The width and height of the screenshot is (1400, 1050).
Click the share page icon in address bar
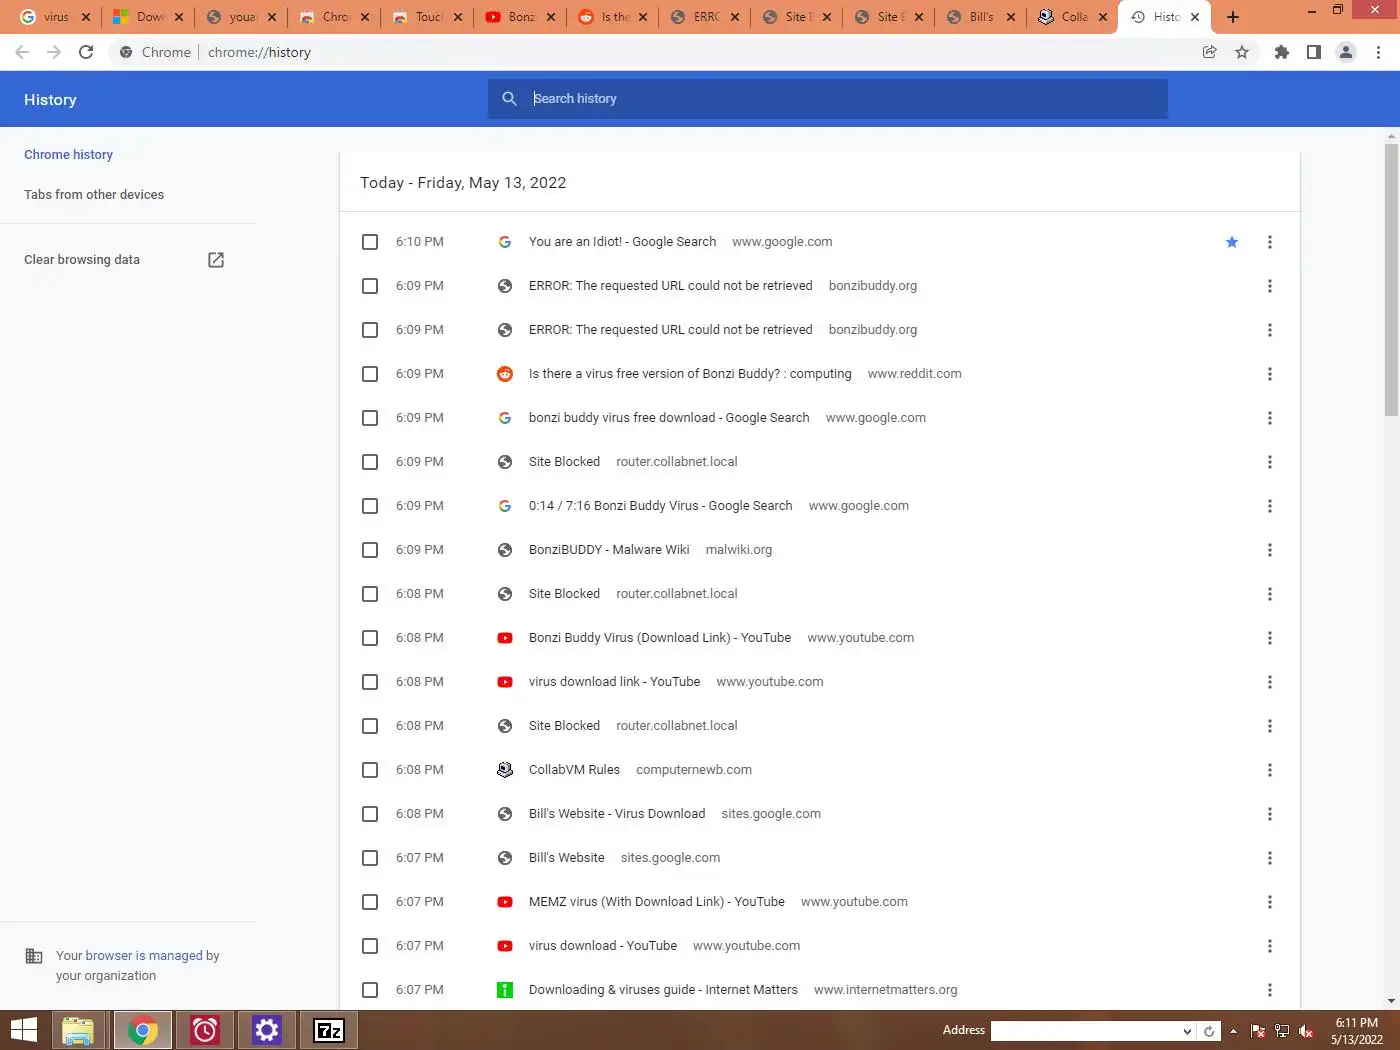[1209, 52]
